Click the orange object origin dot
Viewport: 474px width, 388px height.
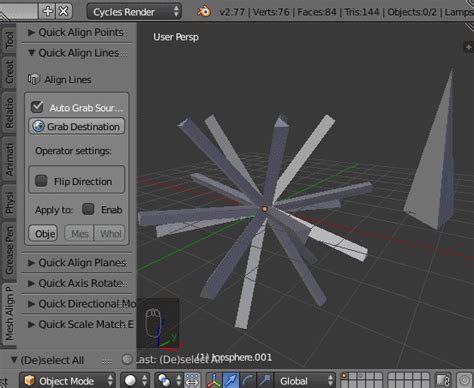click(265, 209)
